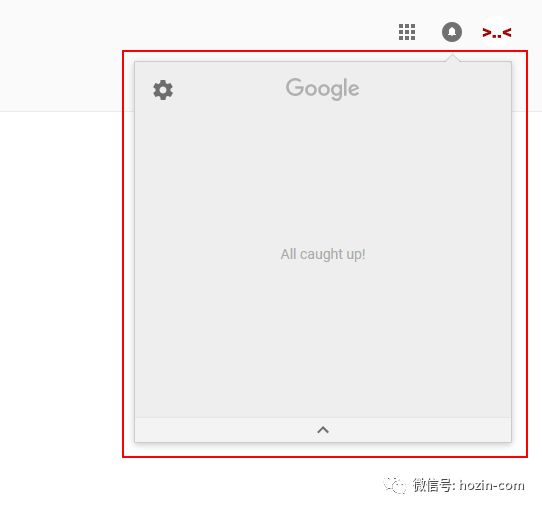This screenshot has height=510, width=542.
Task: Select the cog wheel beside the Google logo
Action: pyautogui.click(x=163, y=90)
